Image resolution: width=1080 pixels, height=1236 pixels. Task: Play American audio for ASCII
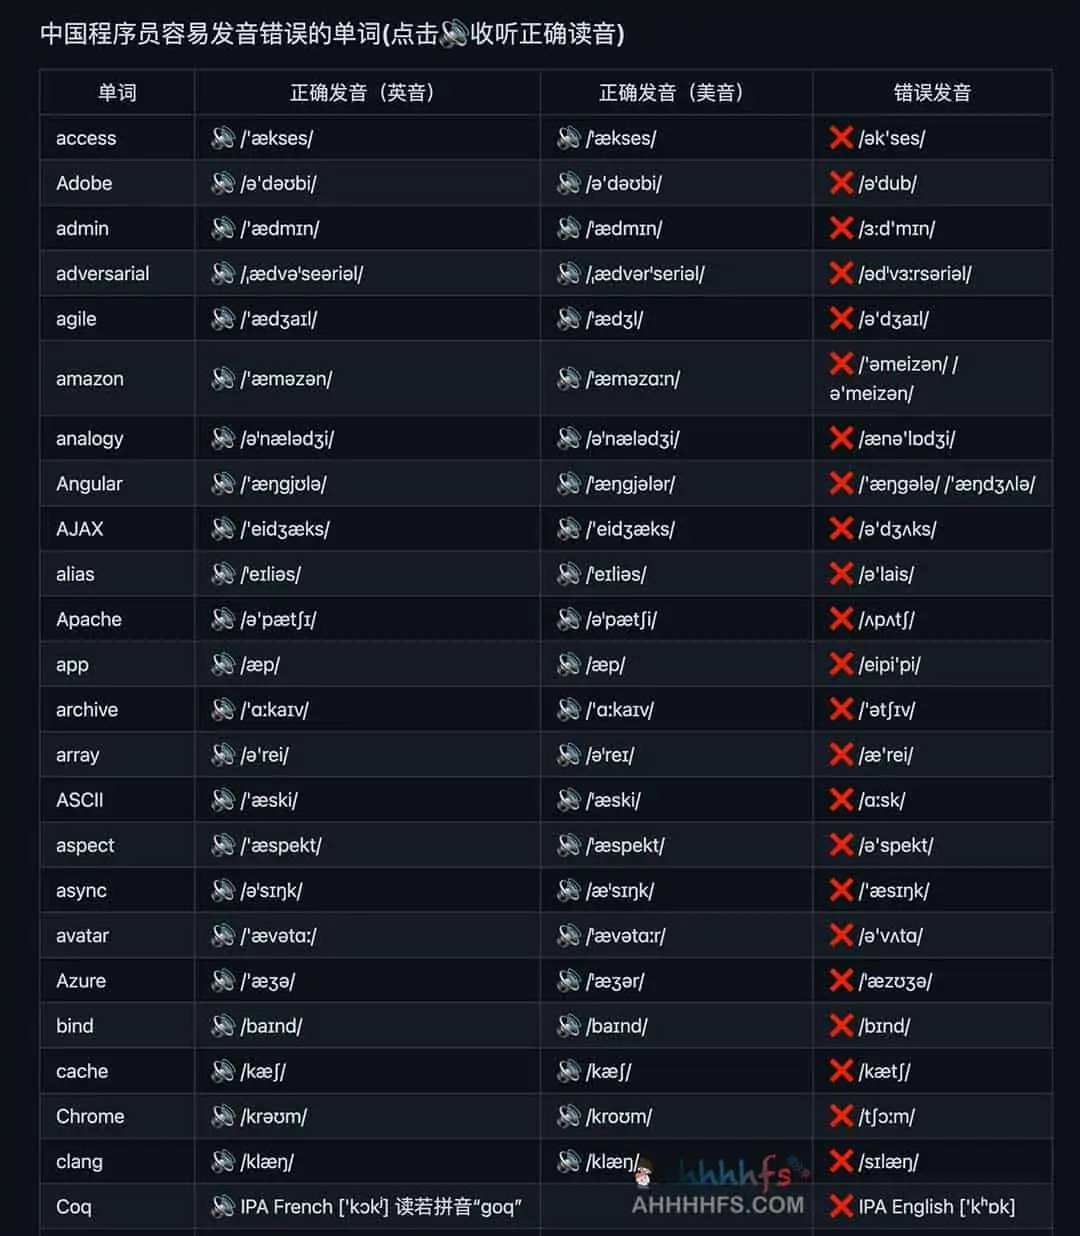pos(569,800)
